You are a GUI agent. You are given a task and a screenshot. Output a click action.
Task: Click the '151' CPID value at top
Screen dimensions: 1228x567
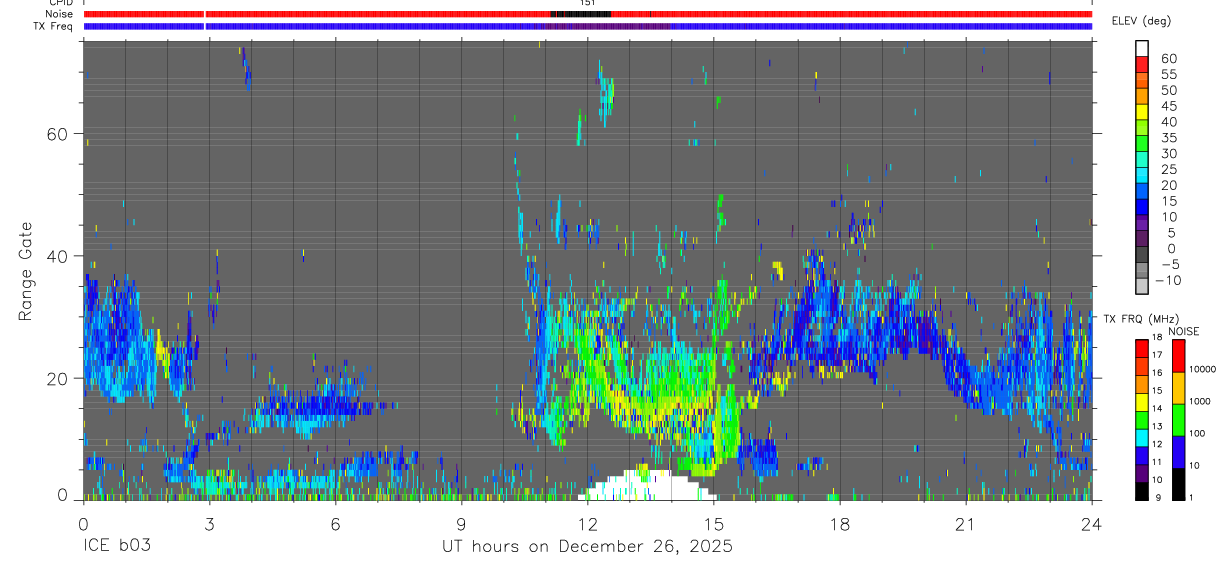588,3
